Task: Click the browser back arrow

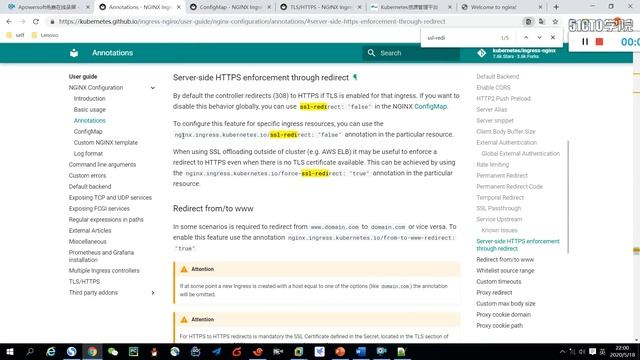Action: point(9,22)
